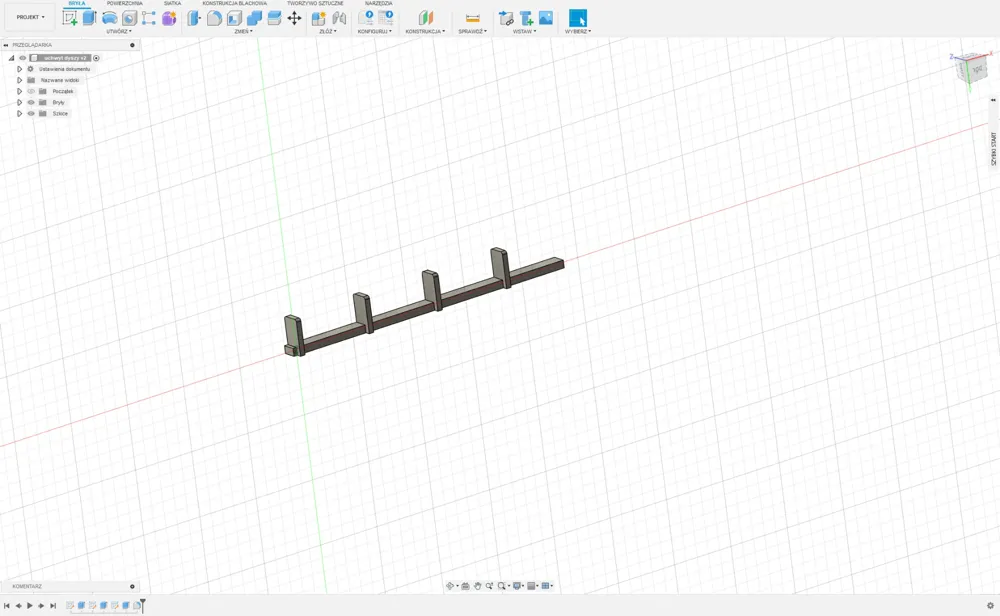Toggle visibility of Początek folder
This screenshot has height=616, width=1000.
point(31,91)
